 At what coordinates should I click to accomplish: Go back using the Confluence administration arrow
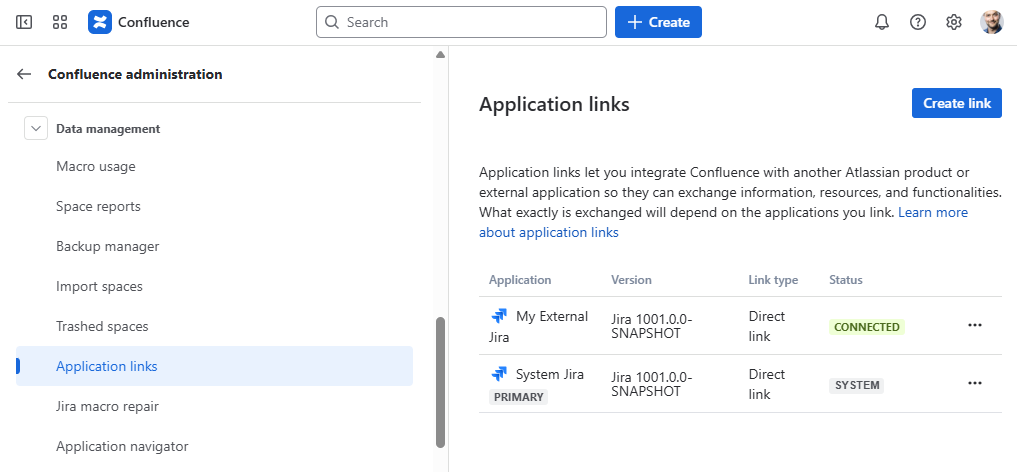25,74
